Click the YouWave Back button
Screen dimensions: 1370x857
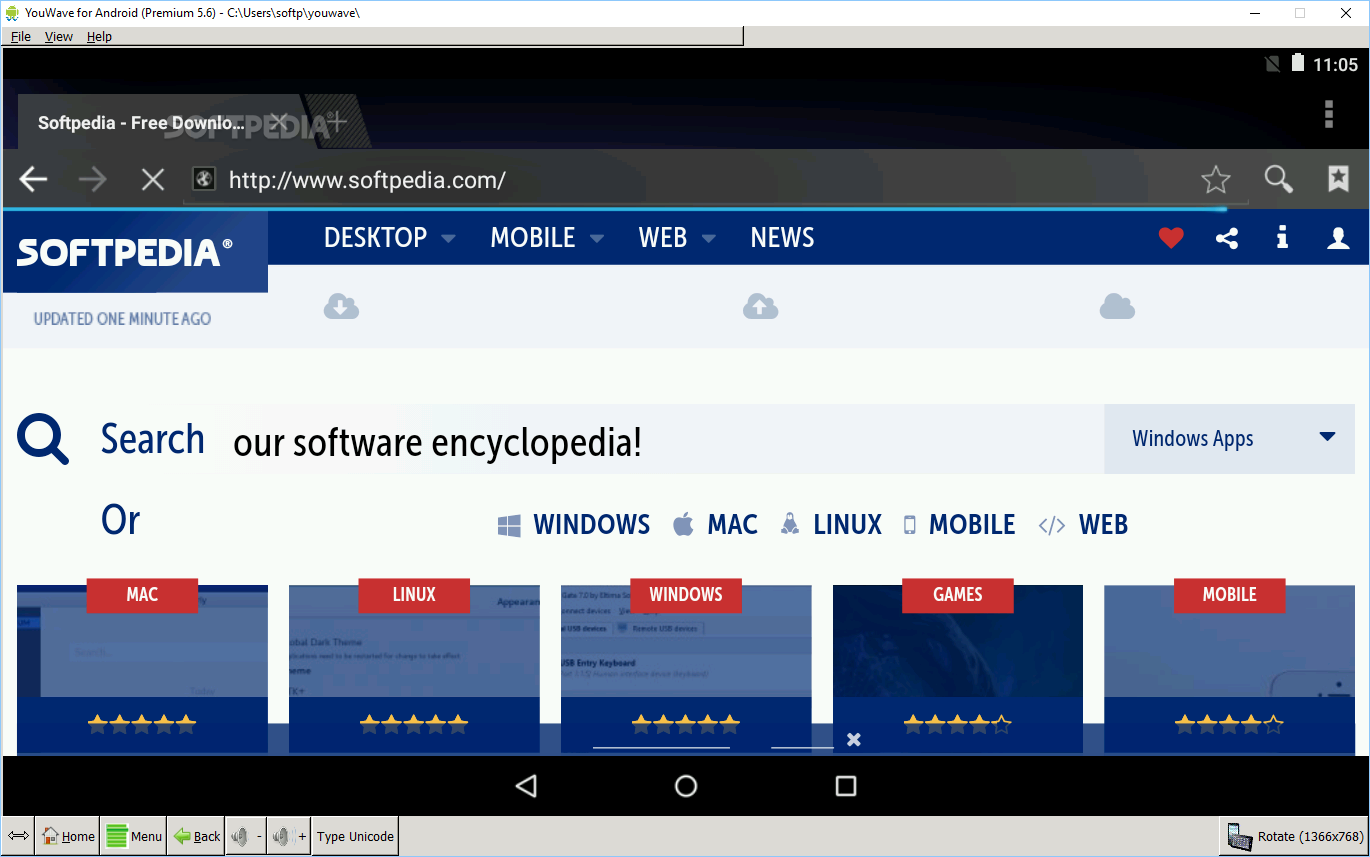[x=197, y=836]
